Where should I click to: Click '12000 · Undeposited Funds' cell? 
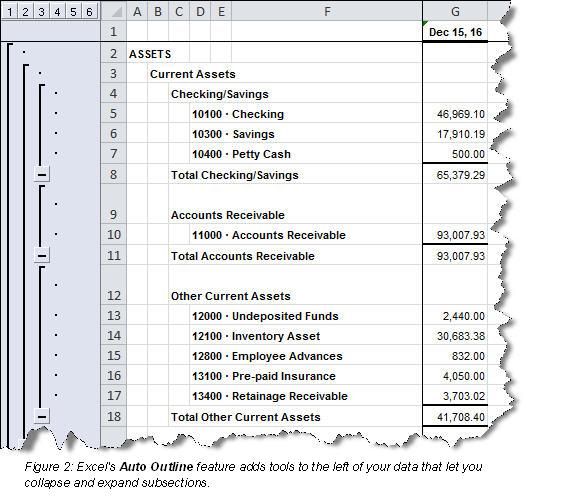[265, 316]
